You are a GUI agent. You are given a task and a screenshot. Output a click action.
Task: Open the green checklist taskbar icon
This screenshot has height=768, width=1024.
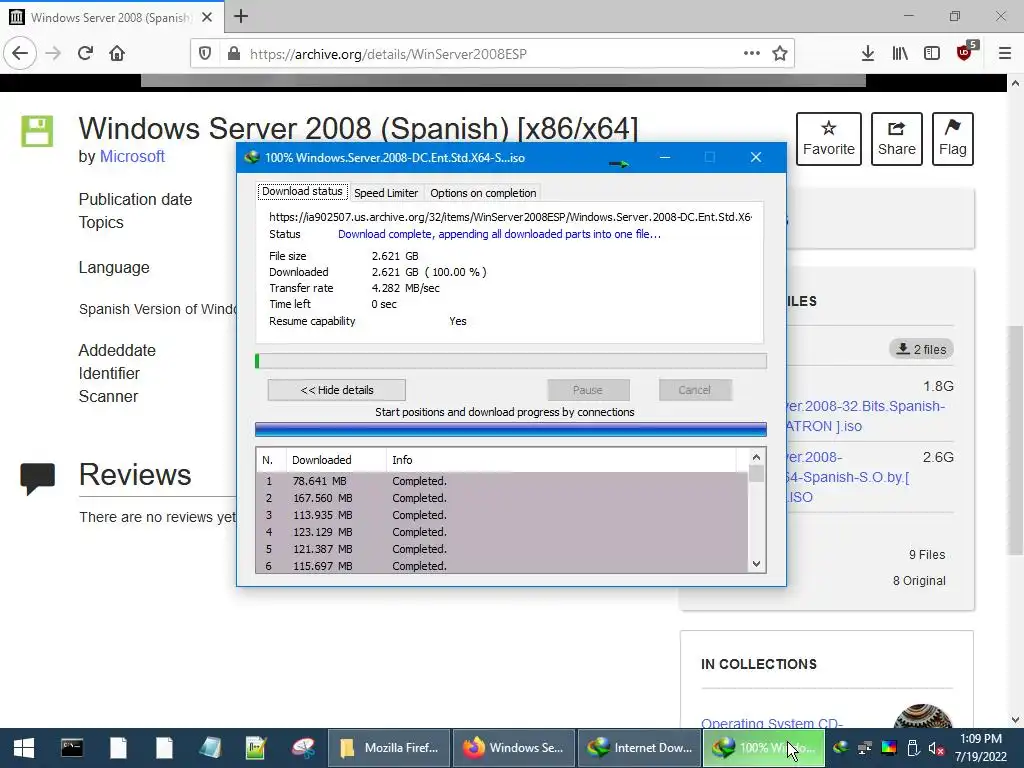tap(256, 748)
